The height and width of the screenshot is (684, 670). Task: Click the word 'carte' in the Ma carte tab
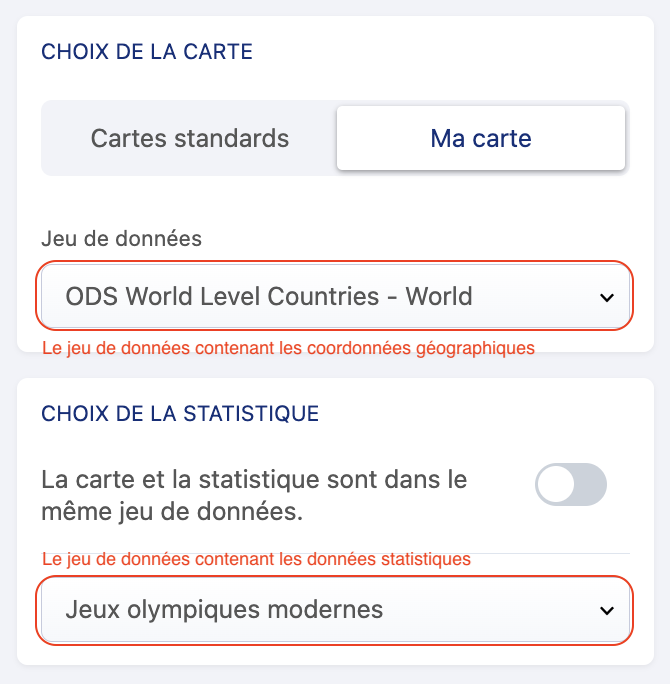[502, 138]
